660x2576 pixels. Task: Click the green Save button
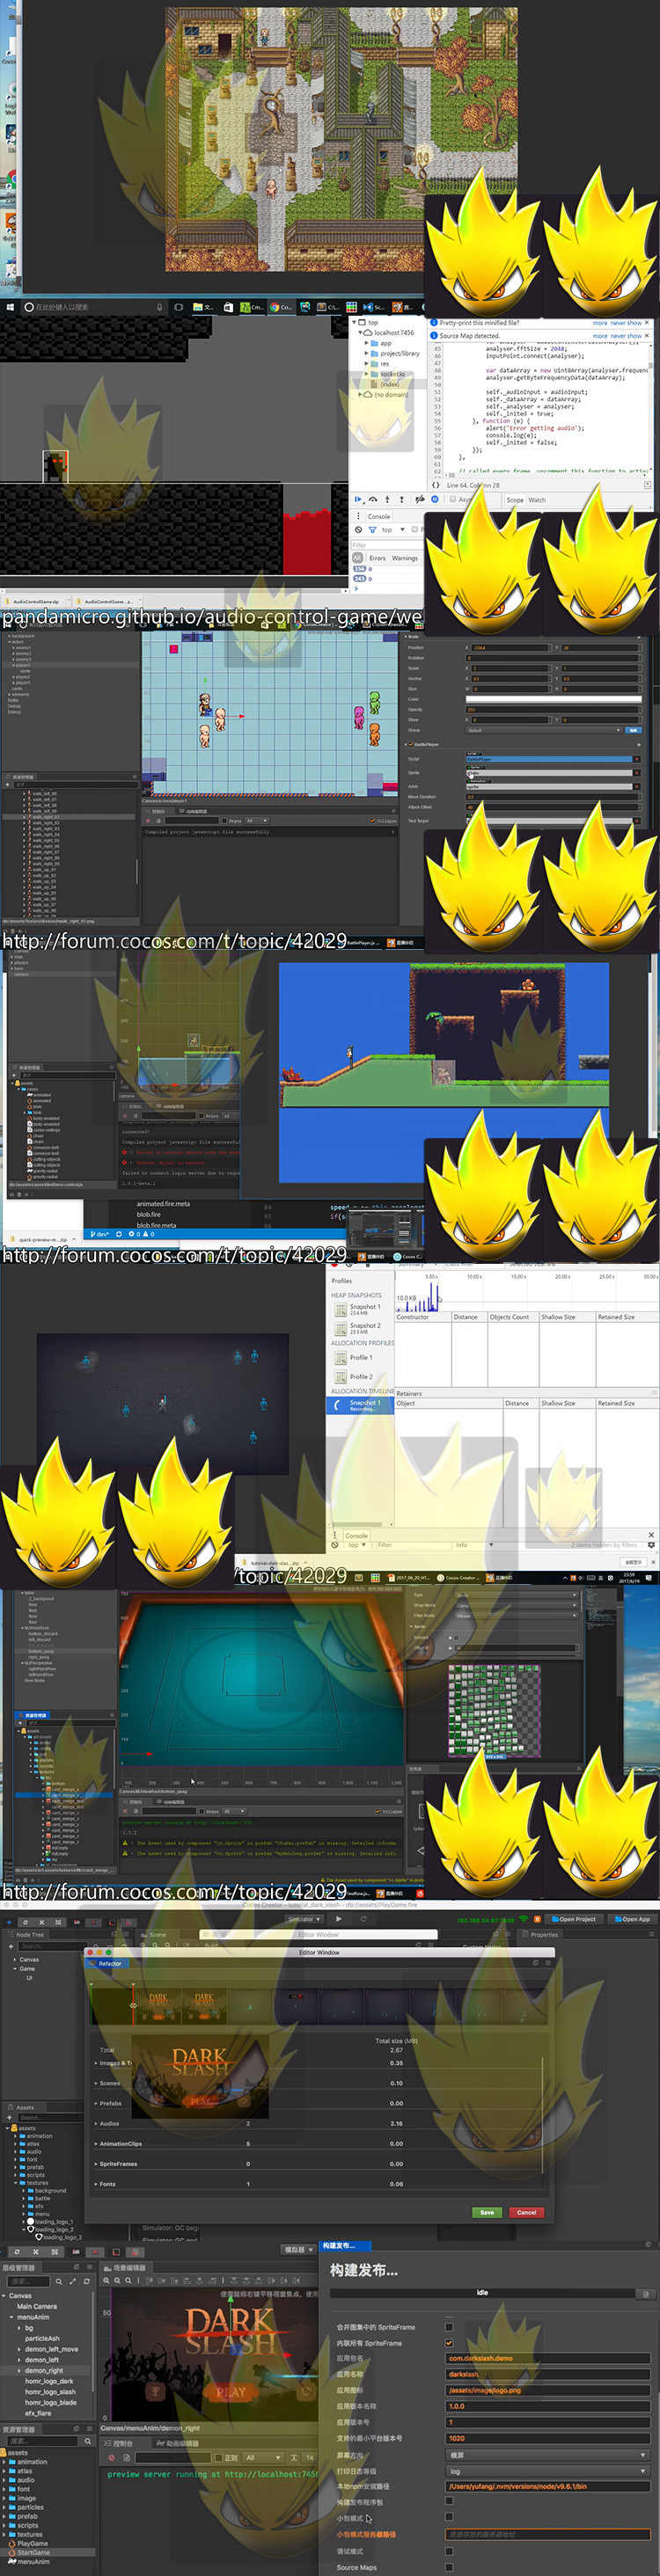coord(487,2212)
